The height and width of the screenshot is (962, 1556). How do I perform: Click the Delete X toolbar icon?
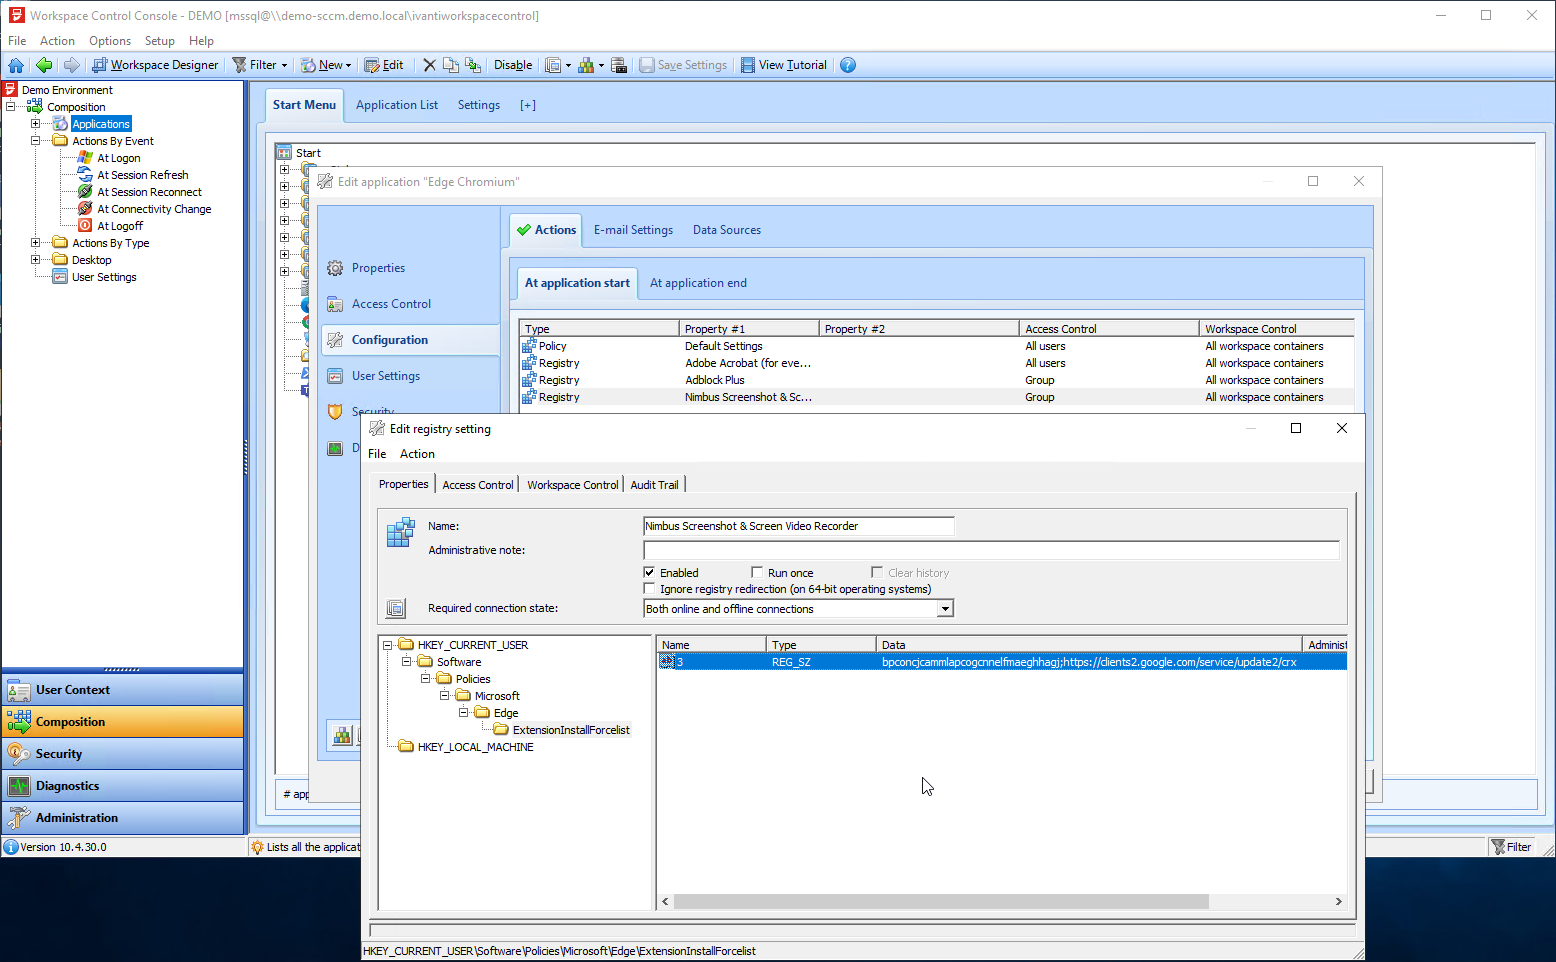coord(429,65)
